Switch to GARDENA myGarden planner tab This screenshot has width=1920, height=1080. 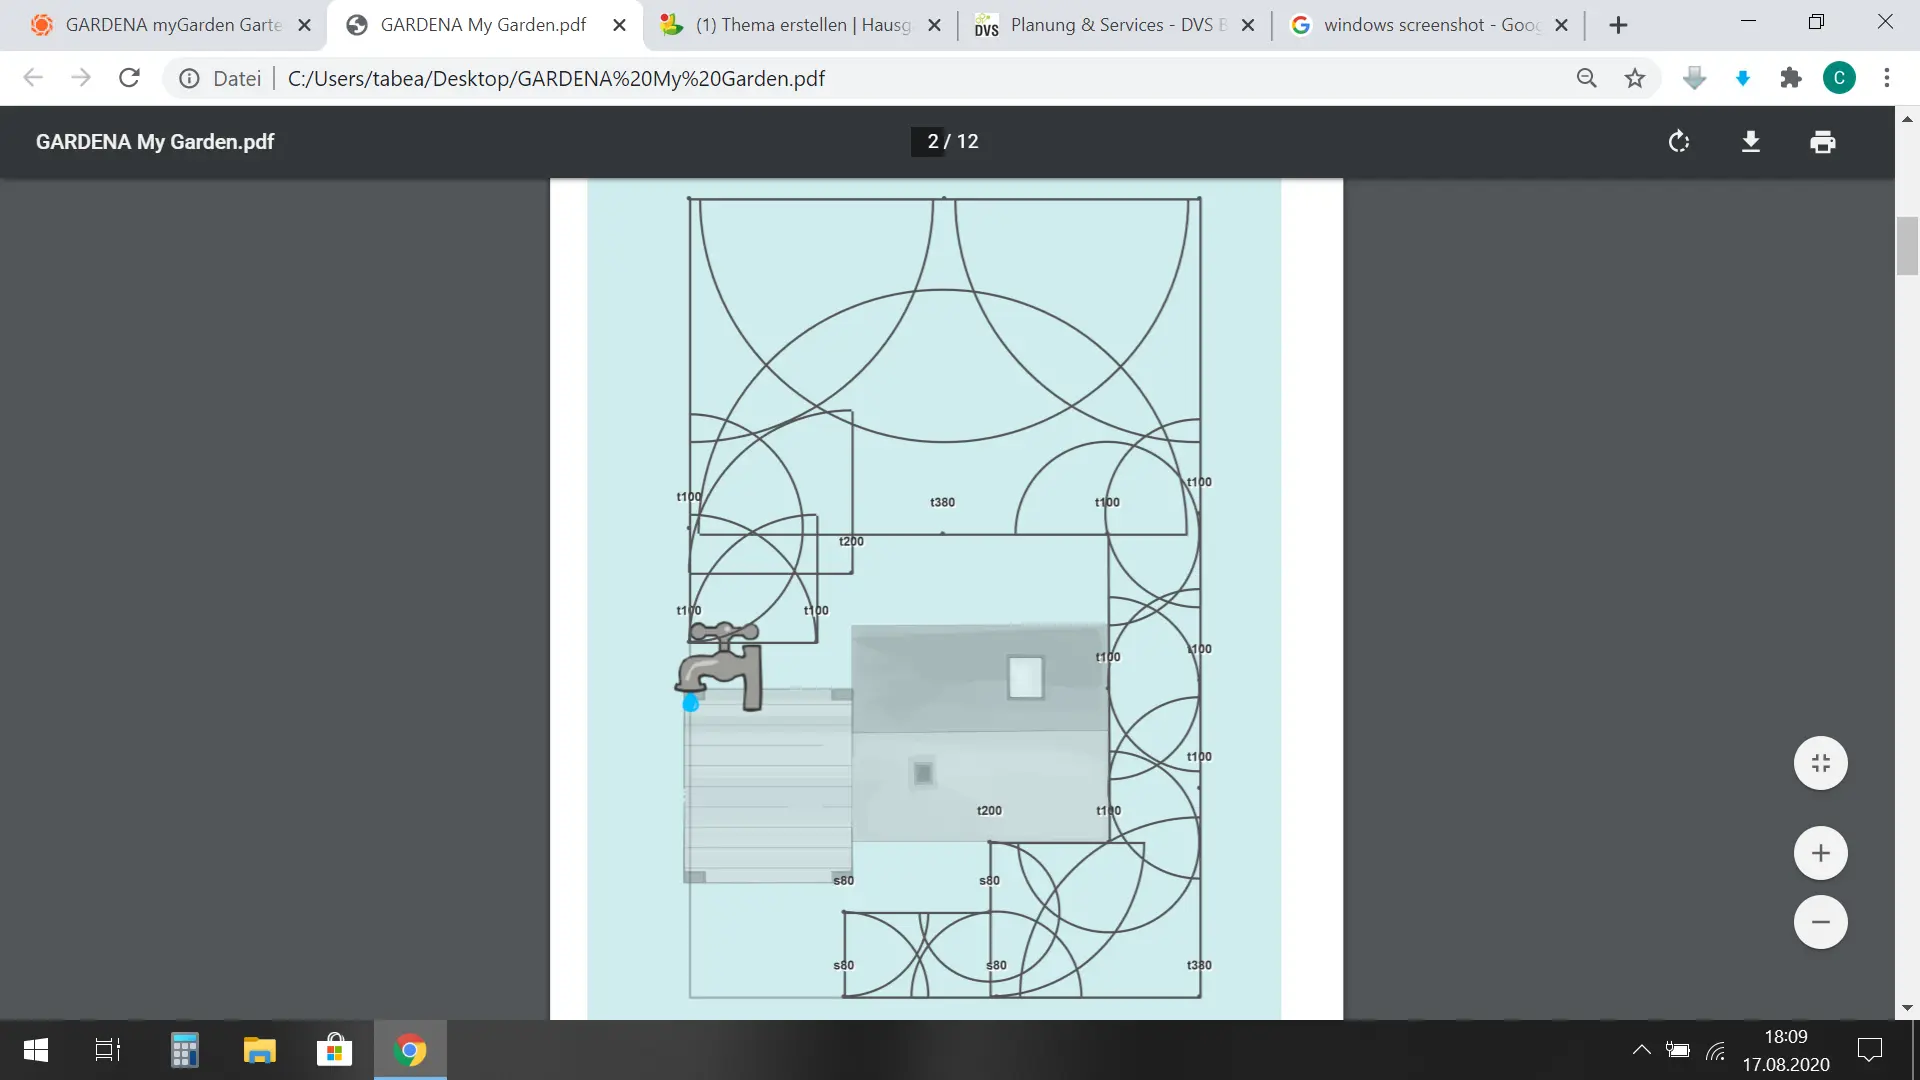170,25
